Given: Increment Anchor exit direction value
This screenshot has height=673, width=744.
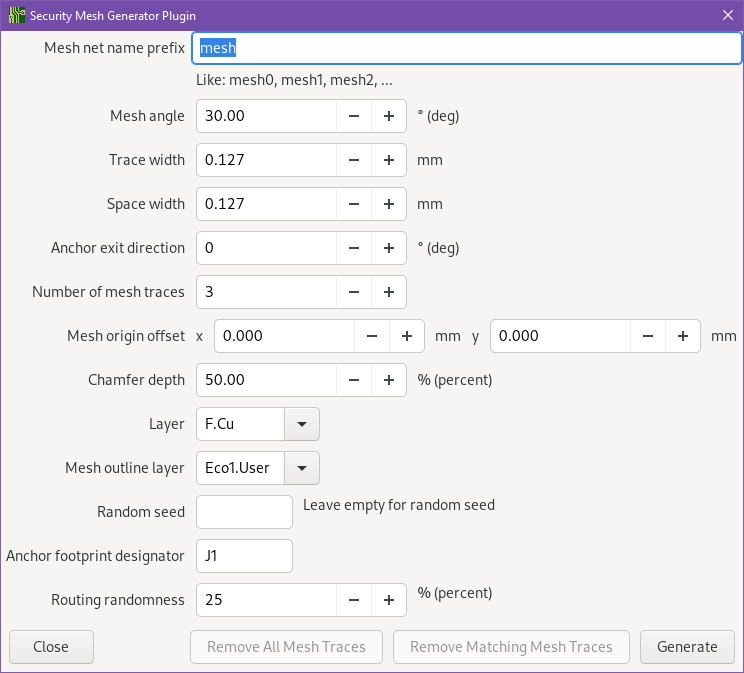Looking at the screenshot, I should coord(389,248).
